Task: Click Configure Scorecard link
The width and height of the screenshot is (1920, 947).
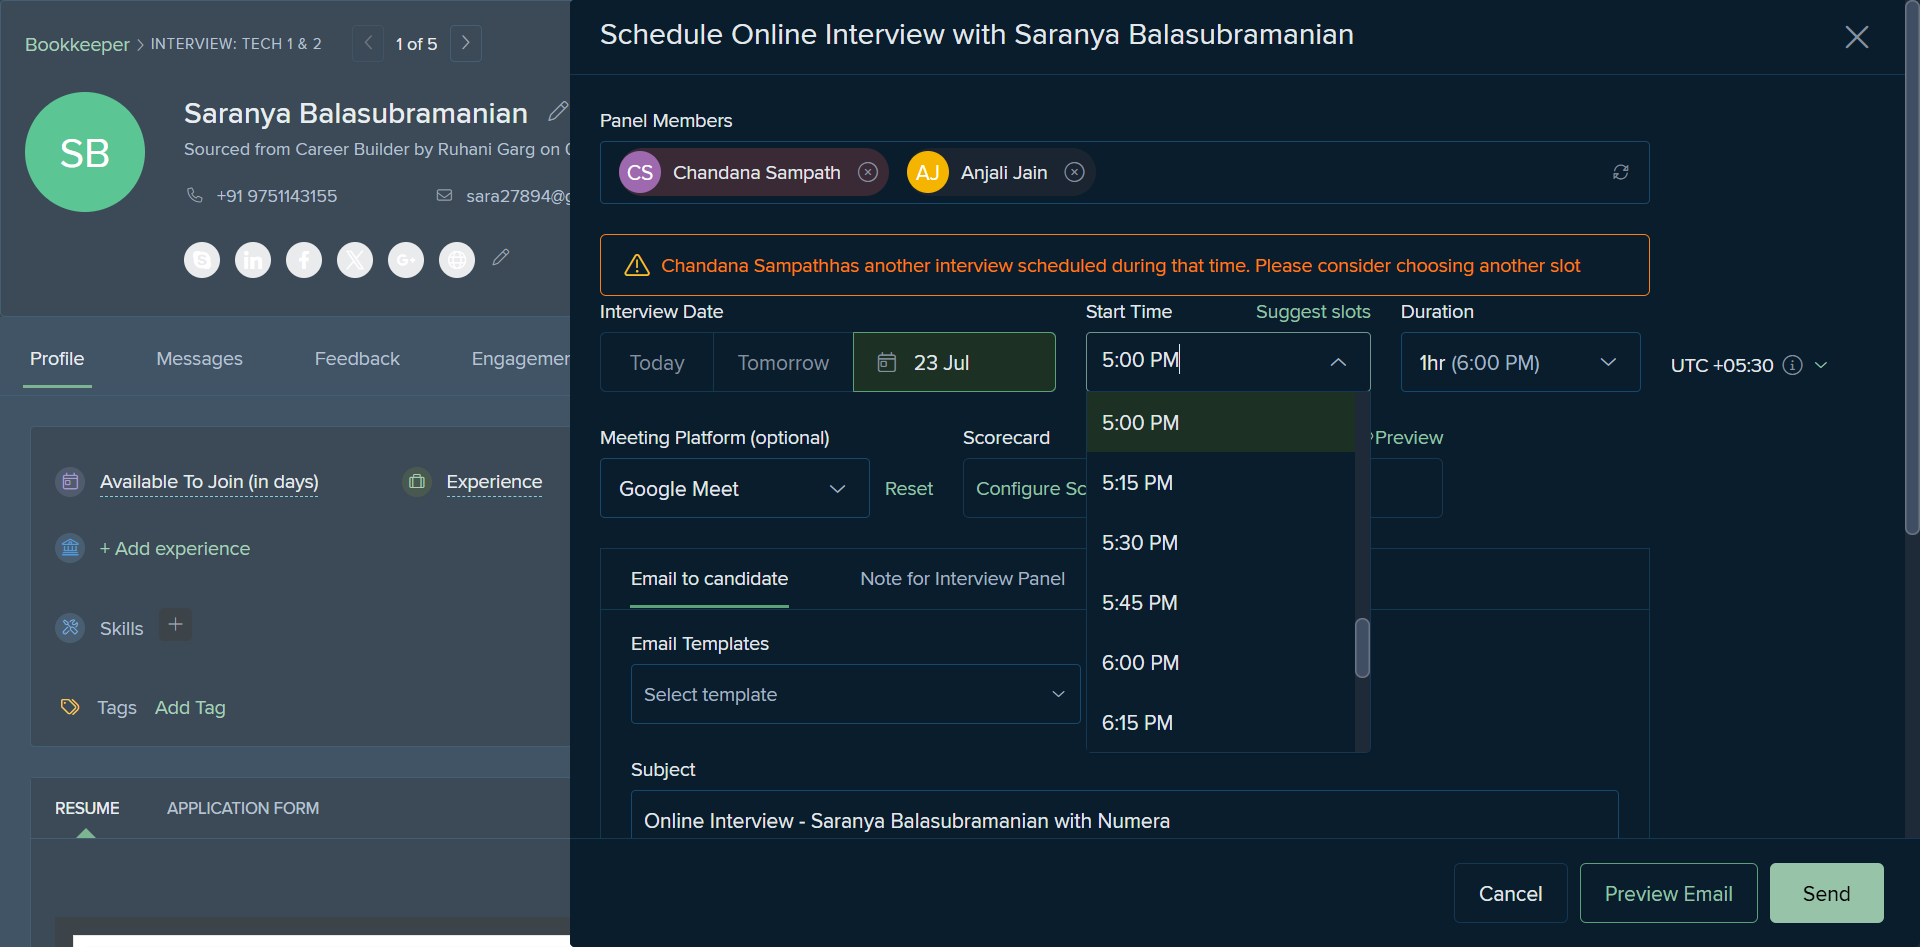Action: point(1031,488)
